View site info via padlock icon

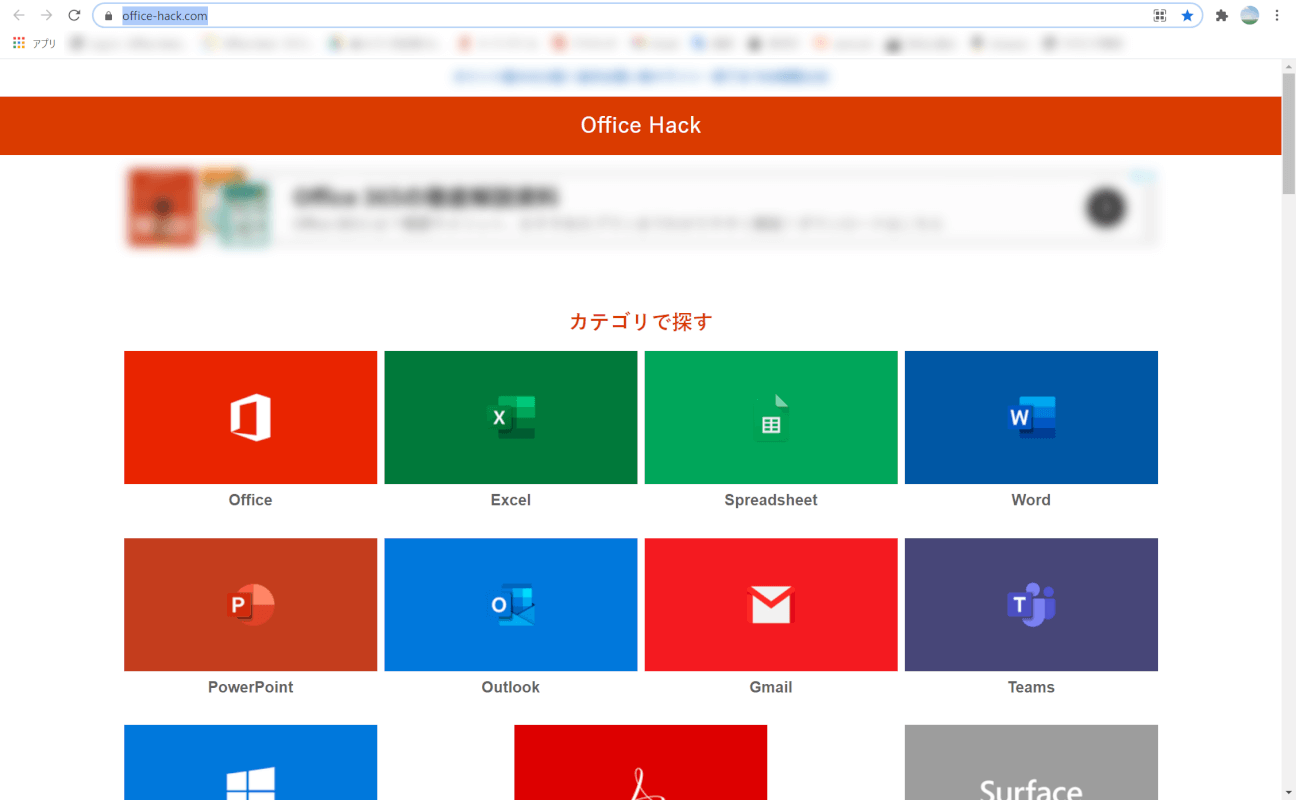(109, 16)
